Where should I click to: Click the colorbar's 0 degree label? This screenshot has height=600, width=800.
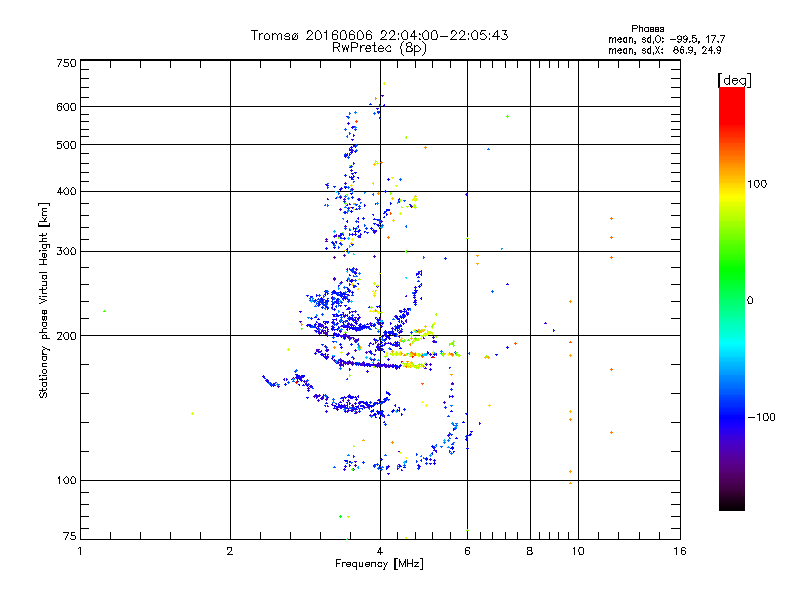(x=749, y=301)
